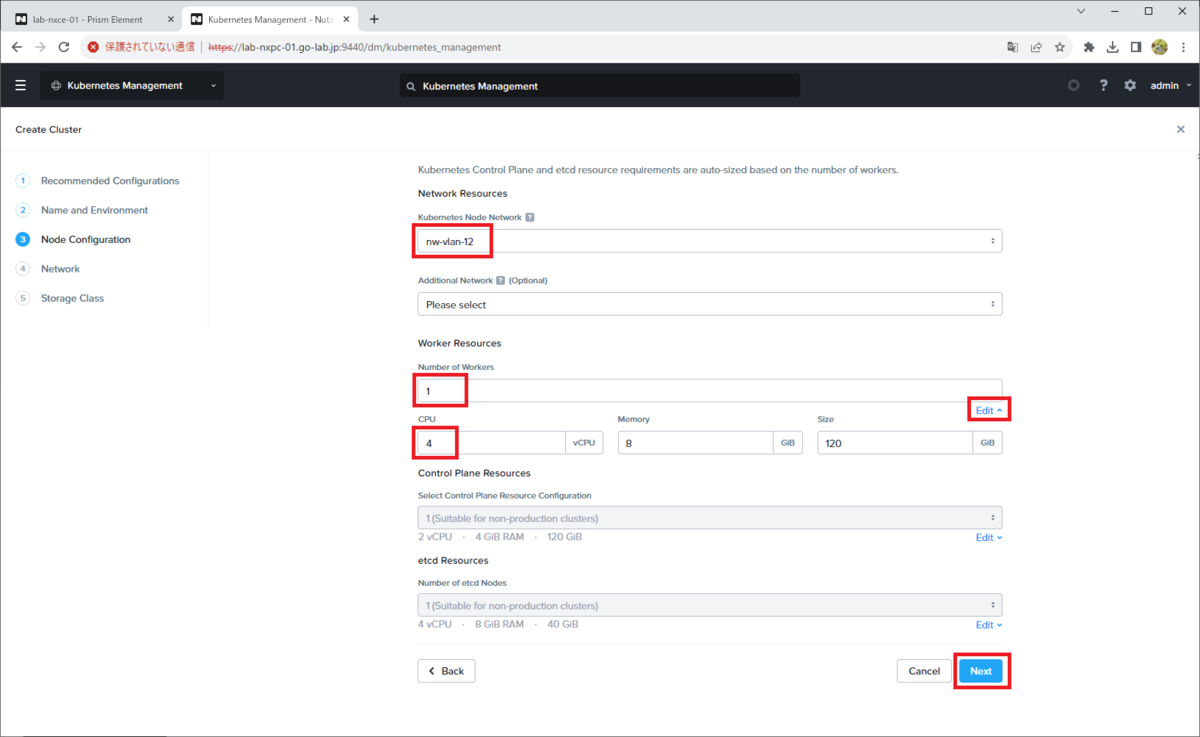The image size is (1200, 737).
Task: Select Node Configuration step
Action: 85,240
